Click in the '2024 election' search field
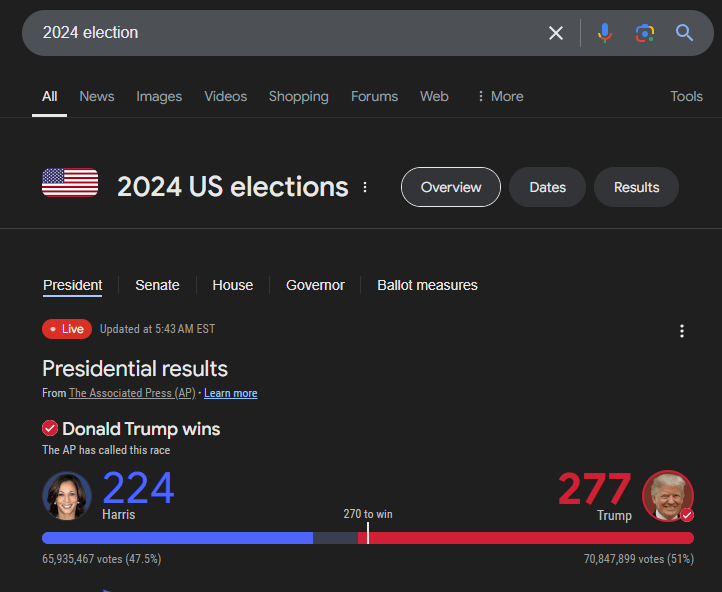The image size is (722, 592). click(x=285, y=33)
